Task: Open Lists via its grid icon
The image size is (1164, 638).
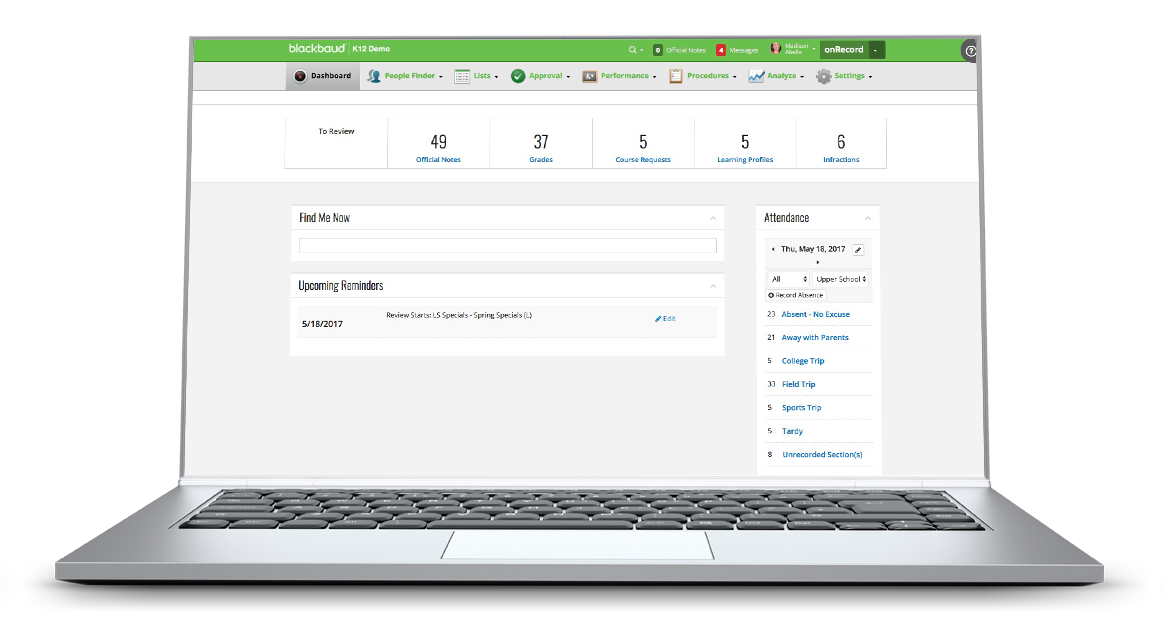Action: pos(460,75)
